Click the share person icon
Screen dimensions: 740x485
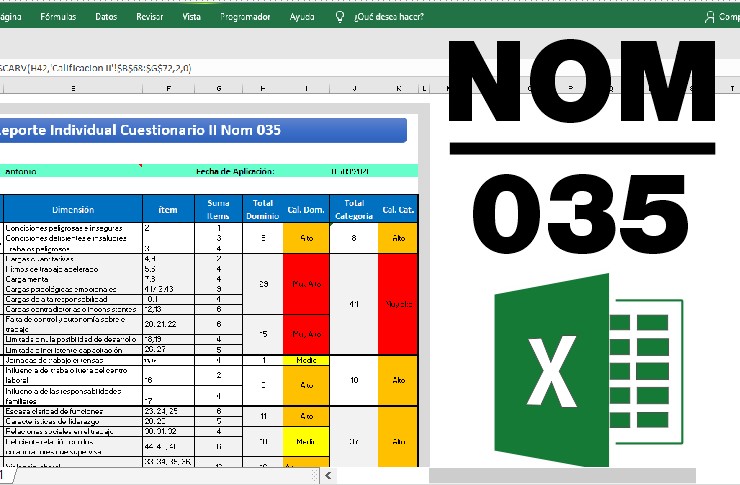coord(709,17)
